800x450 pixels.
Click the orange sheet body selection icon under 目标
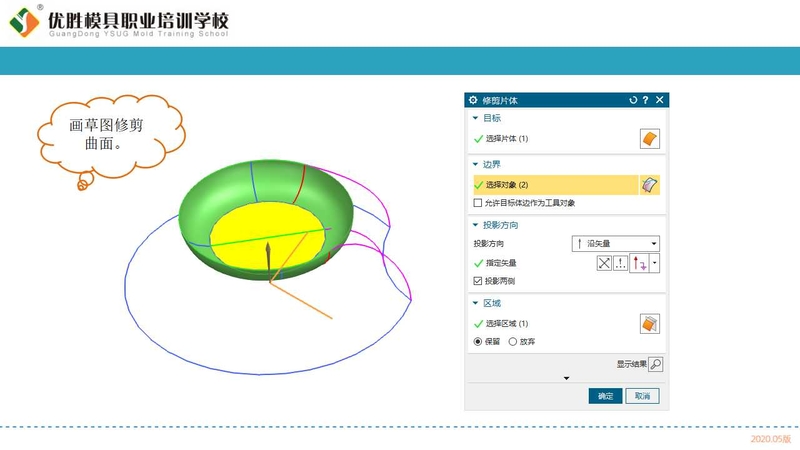(x=649, y=139)
